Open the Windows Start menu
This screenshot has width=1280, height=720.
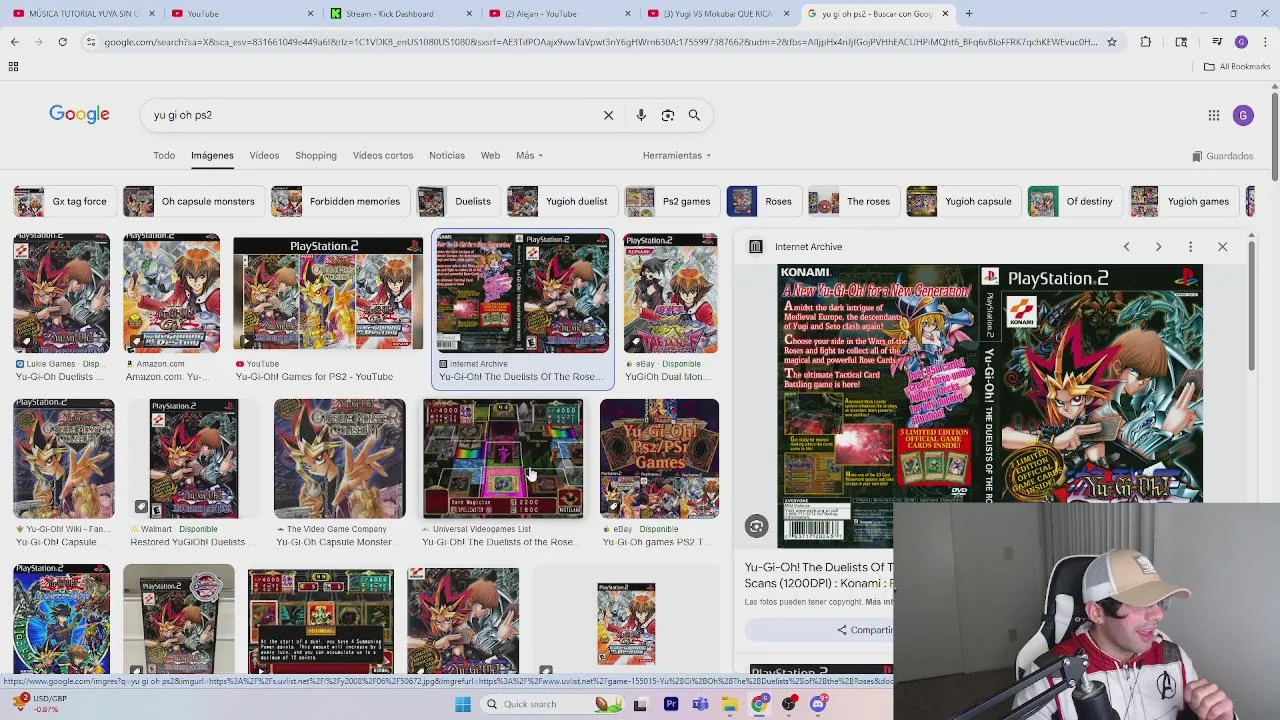pos(463,704)
